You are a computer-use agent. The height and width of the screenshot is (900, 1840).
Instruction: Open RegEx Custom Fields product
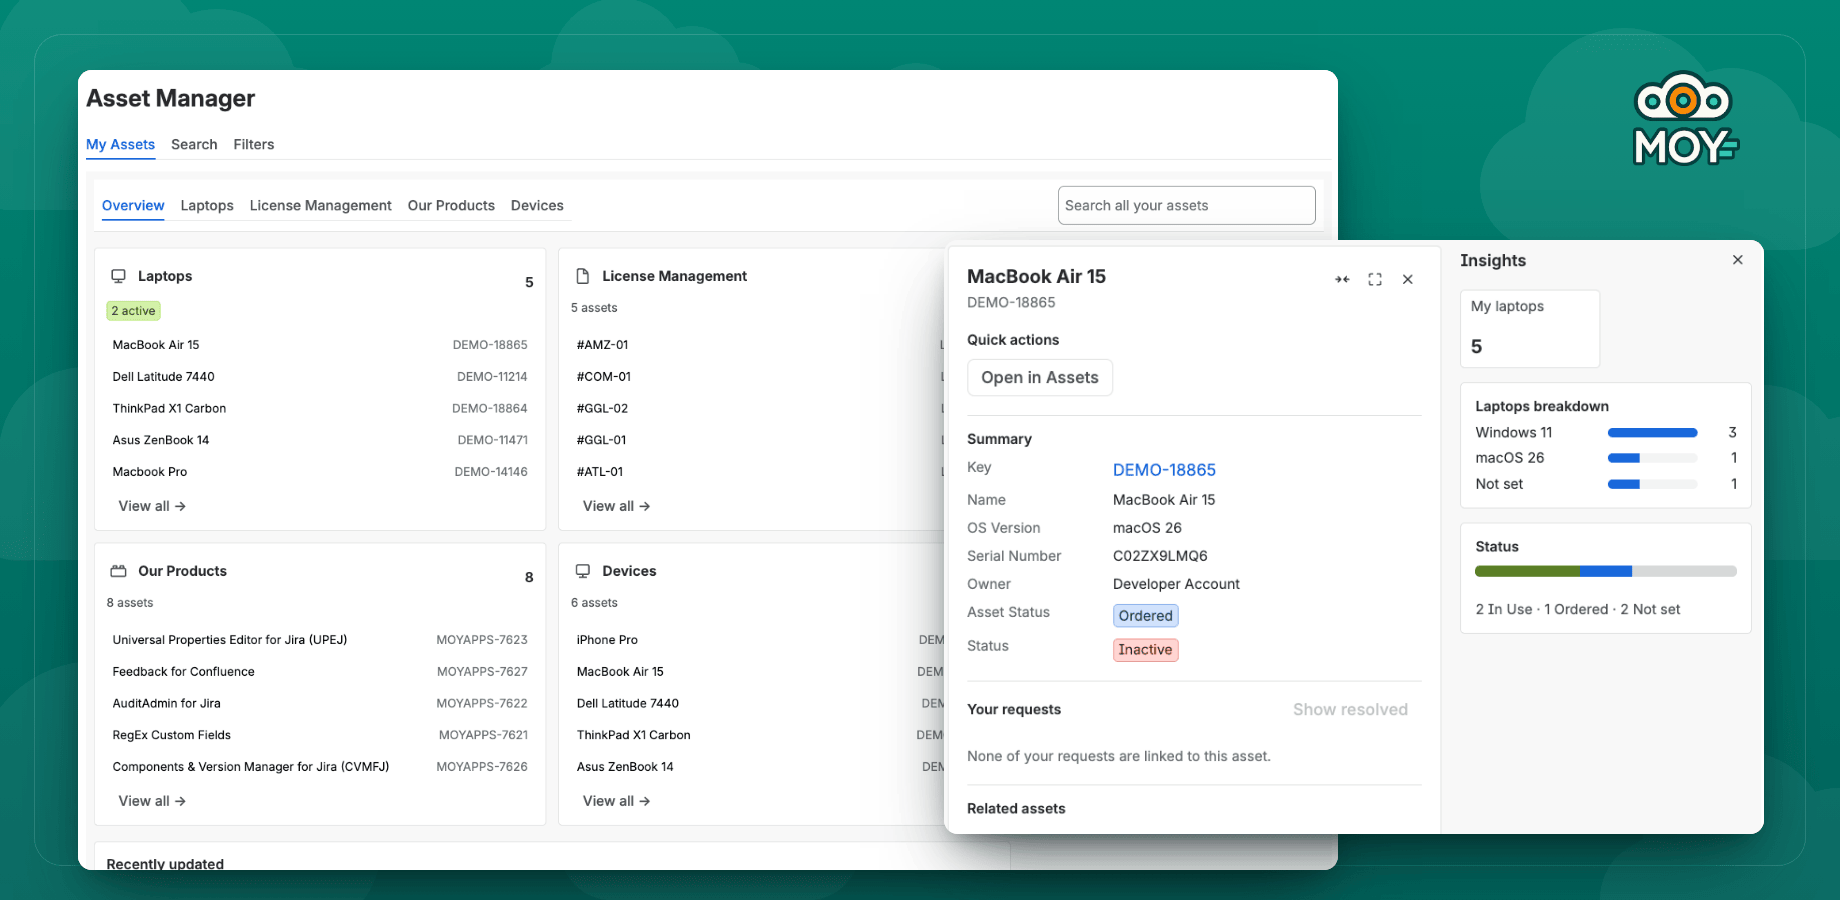pos(320,735)
